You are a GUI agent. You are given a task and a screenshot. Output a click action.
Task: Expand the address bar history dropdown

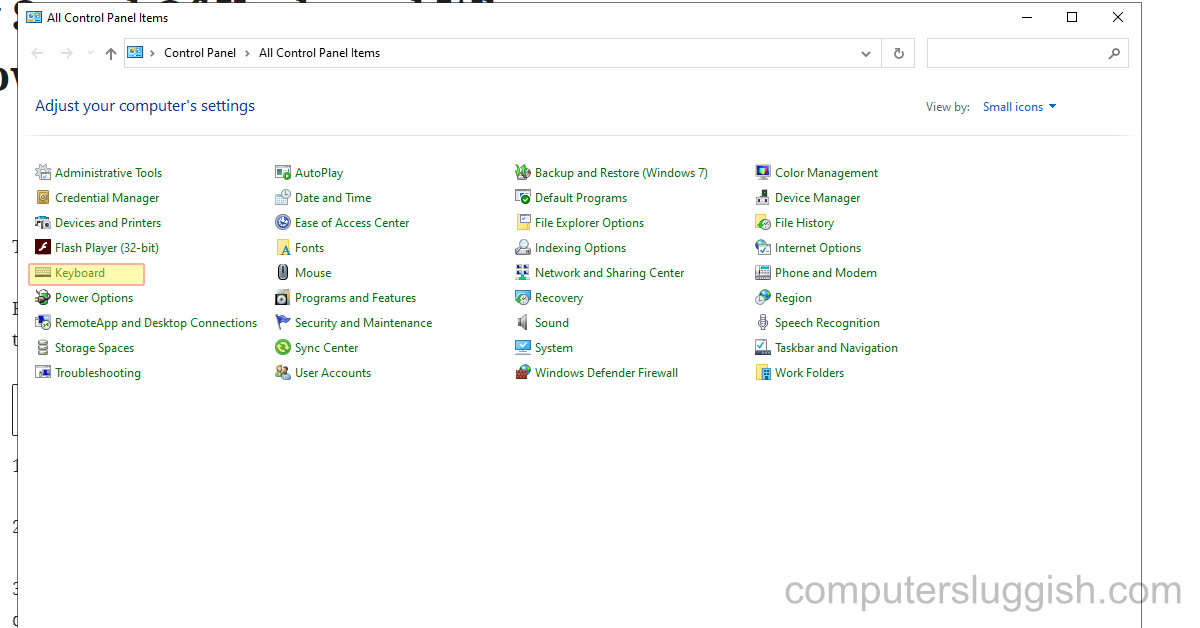pos(866,54)
